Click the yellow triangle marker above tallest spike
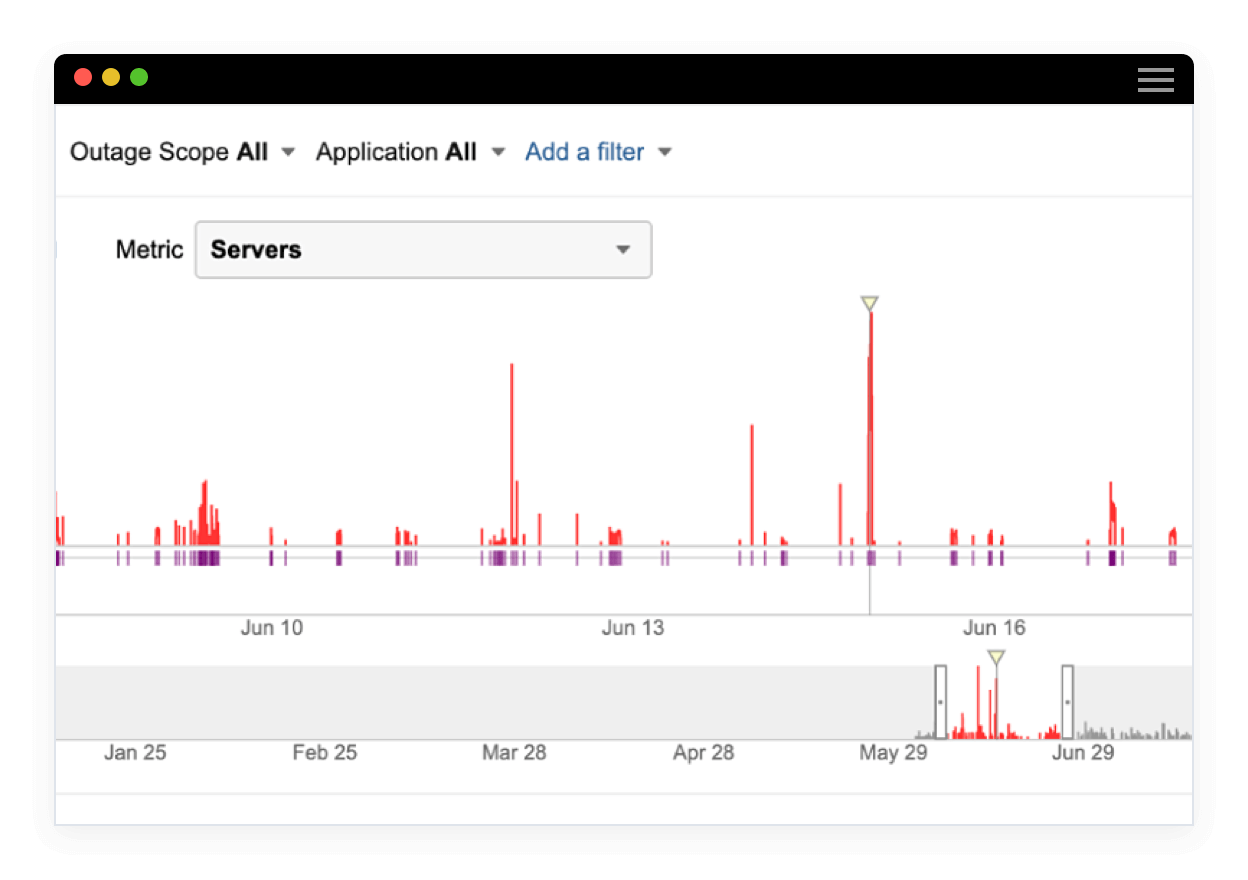Screen dimensions: 1248x880 869,303
